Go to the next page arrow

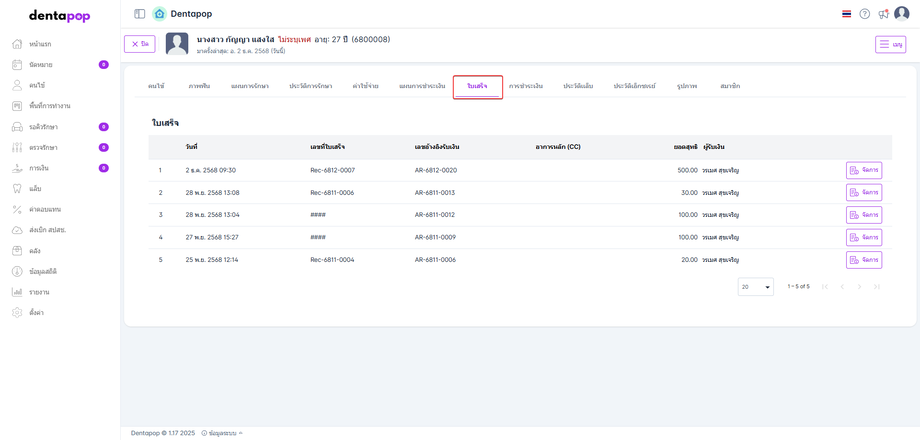[859, 287]
